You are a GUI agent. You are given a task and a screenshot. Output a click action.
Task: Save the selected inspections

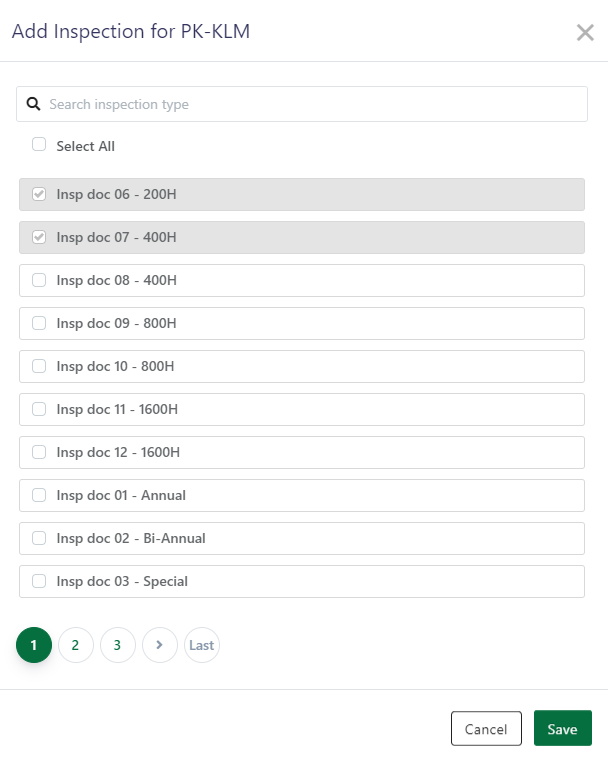tap(562, 729)
